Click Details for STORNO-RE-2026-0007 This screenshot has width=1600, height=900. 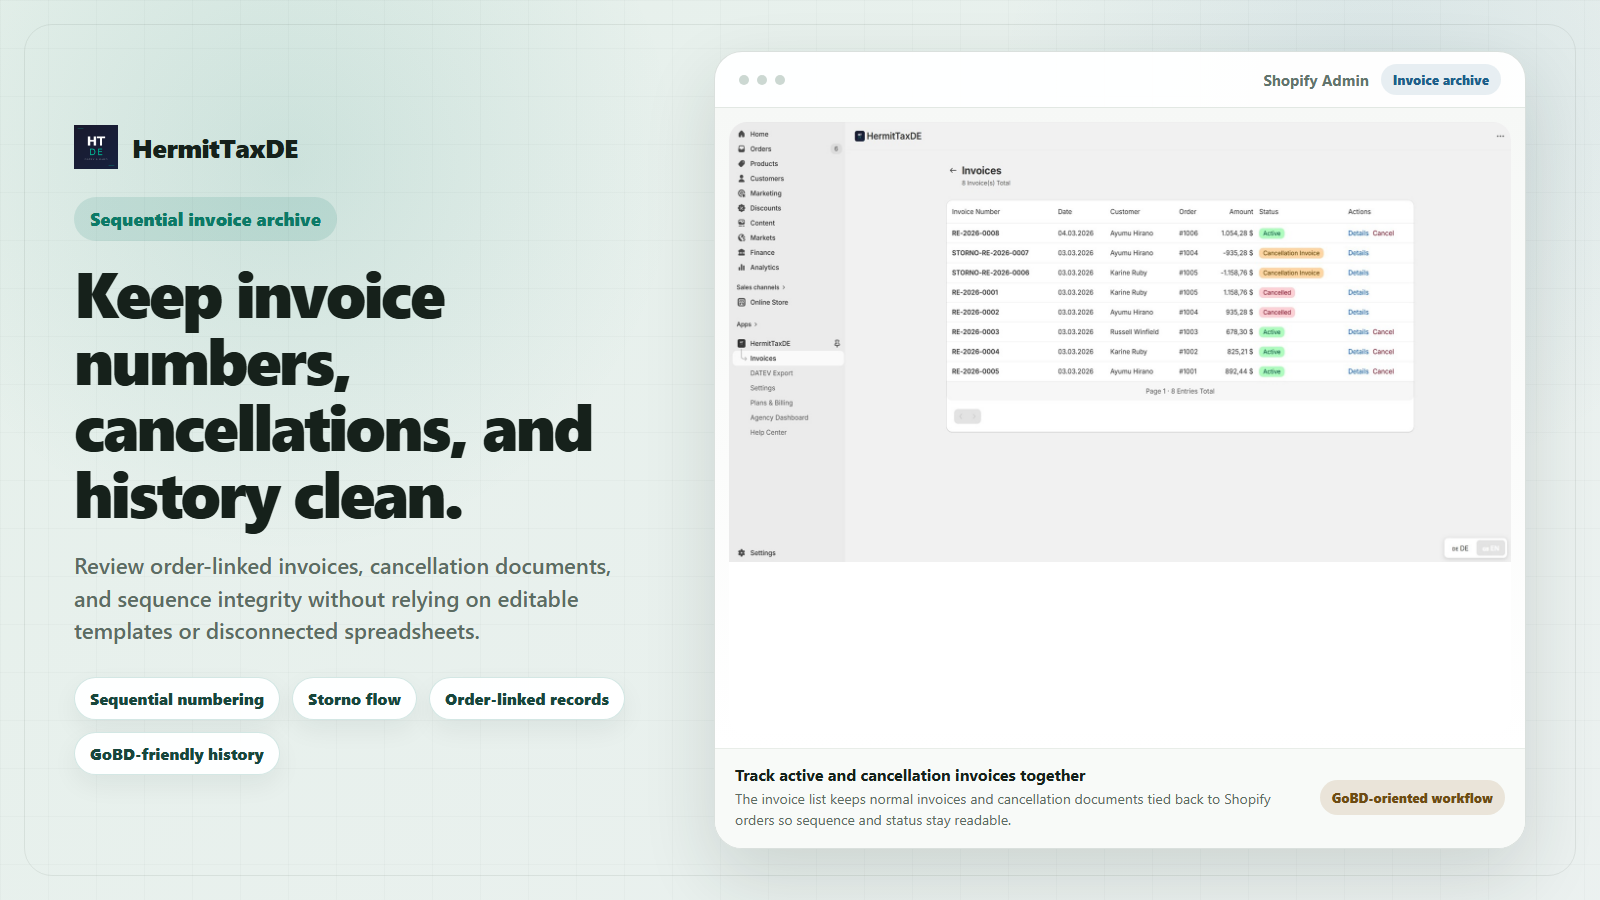point(1358,253)
